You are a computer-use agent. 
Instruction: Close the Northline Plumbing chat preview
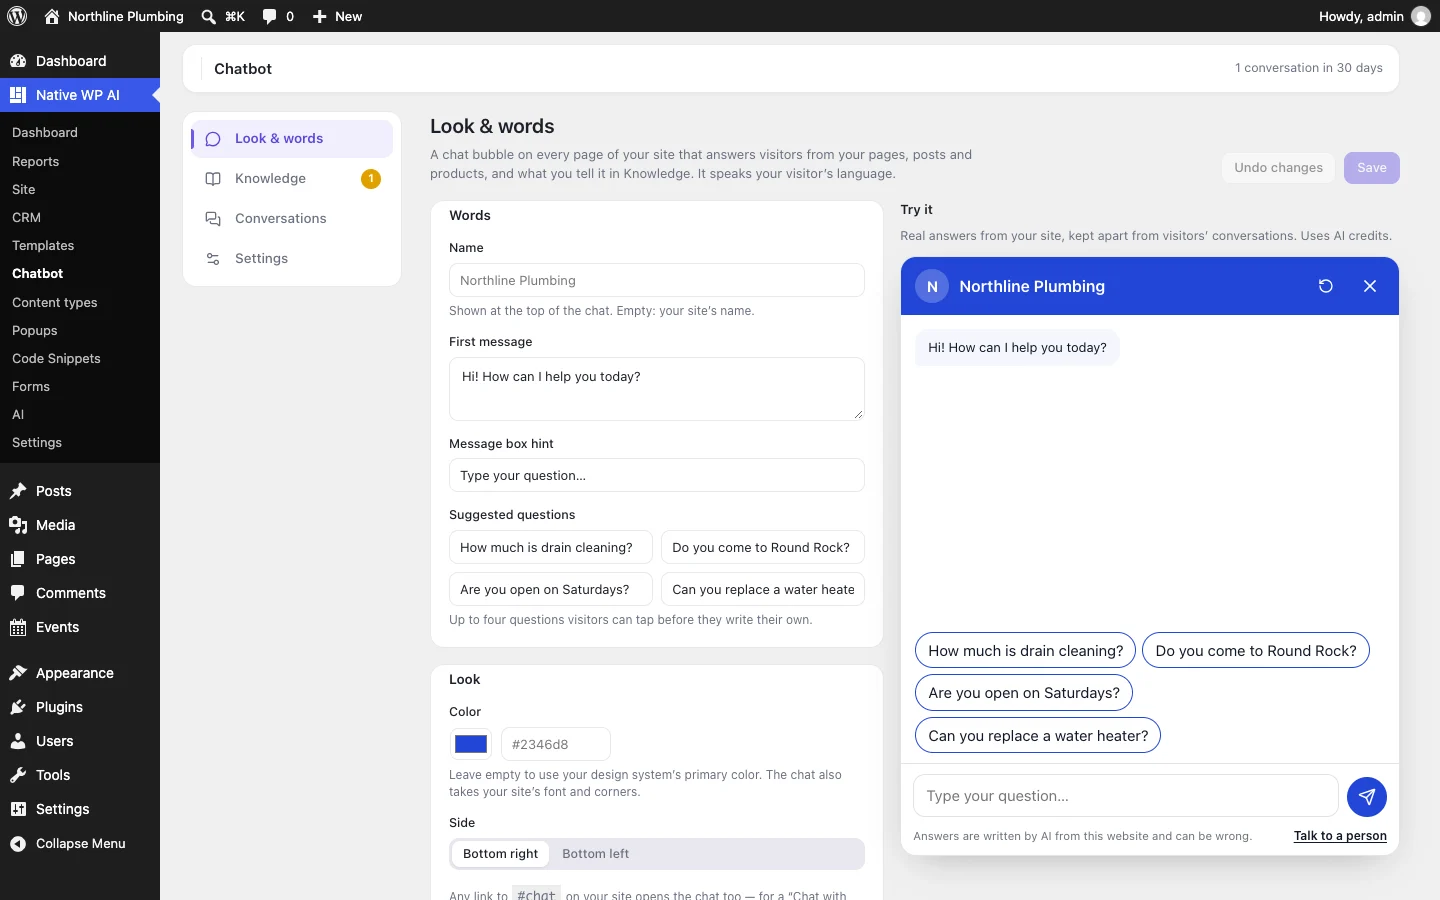pyautogui.click(x=1370, y=286)
